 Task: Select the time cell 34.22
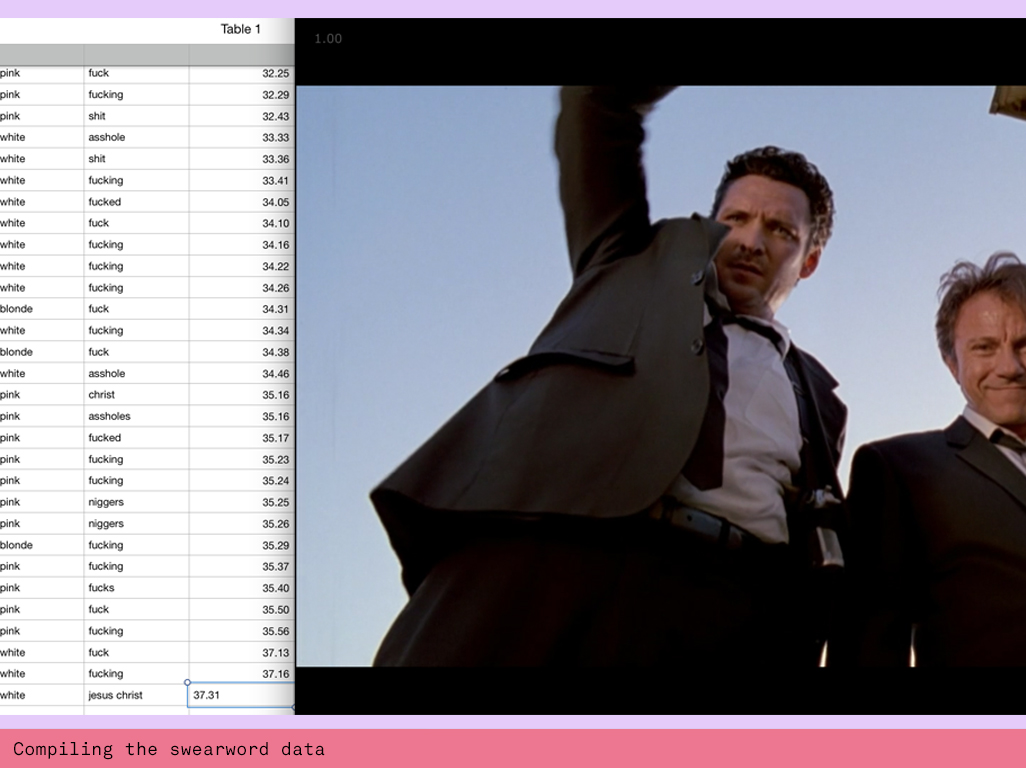coord(241,266)
